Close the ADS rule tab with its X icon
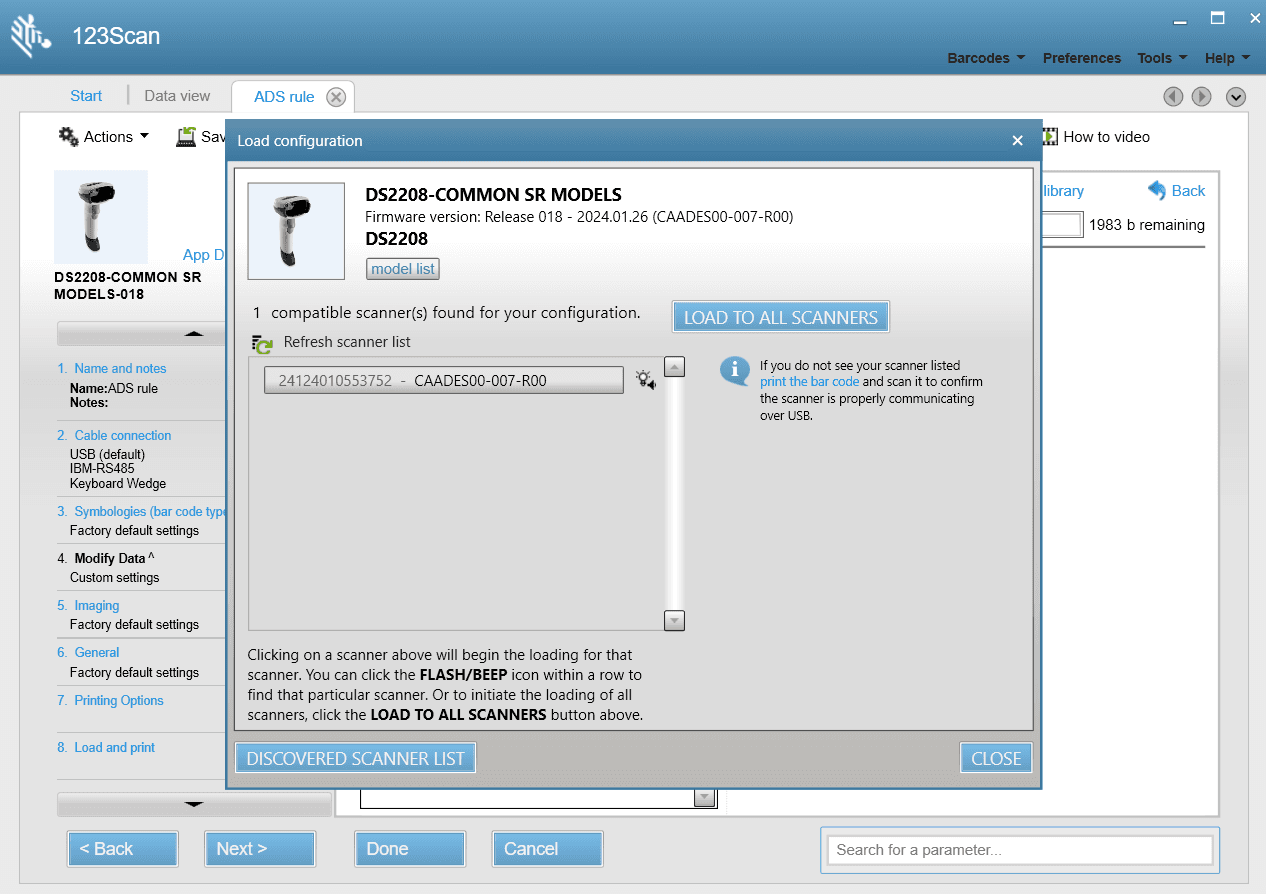Screen dimensions: 1266x894 [336, 97]
